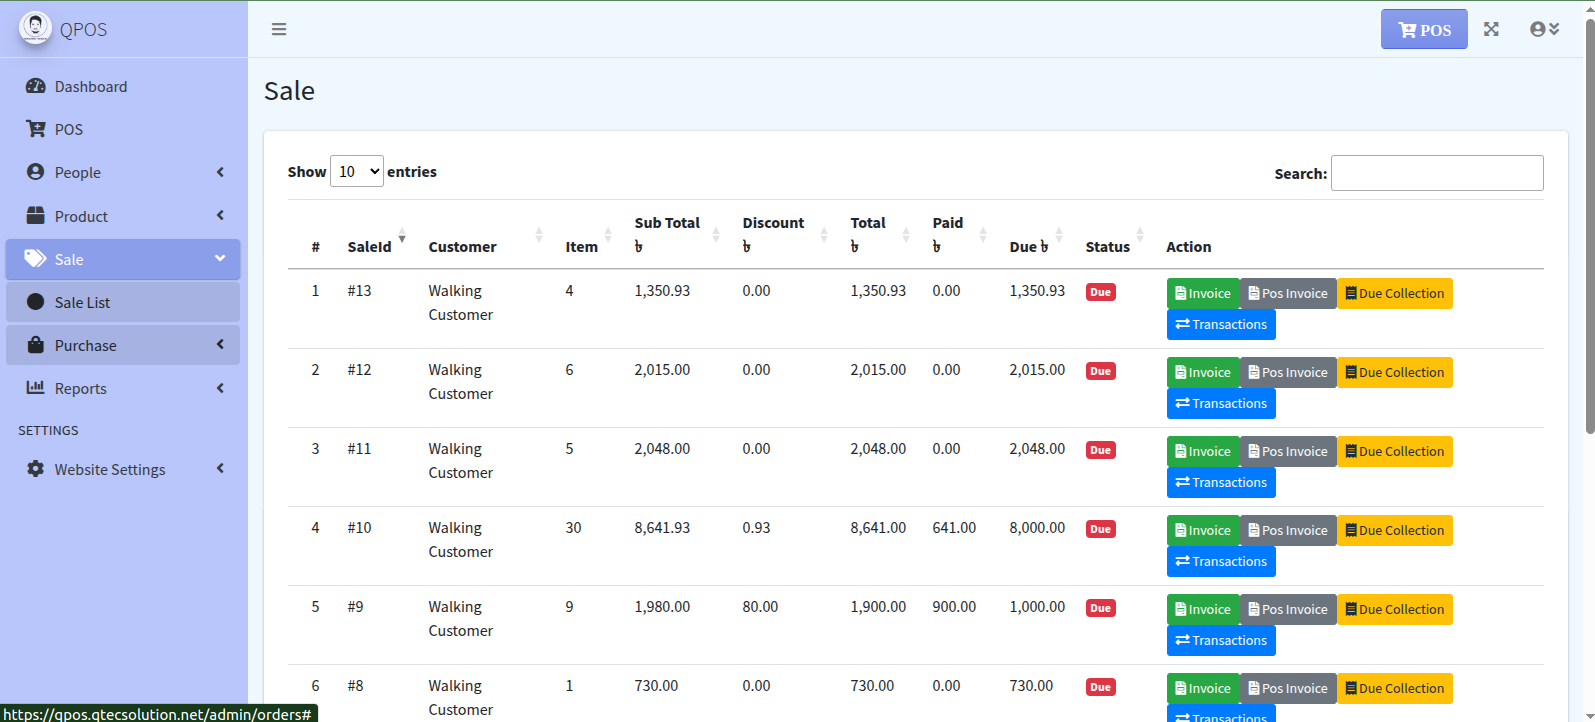This screenshot has width=1595, height=722.
Task: Click the Purchase bag icon
Action: click(x=36, y=345)
